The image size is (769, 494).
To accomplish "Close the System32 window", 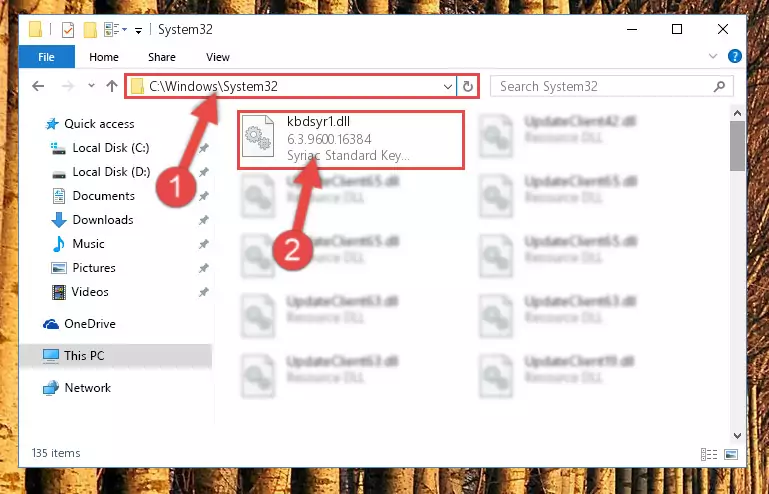I will point(722,29).
